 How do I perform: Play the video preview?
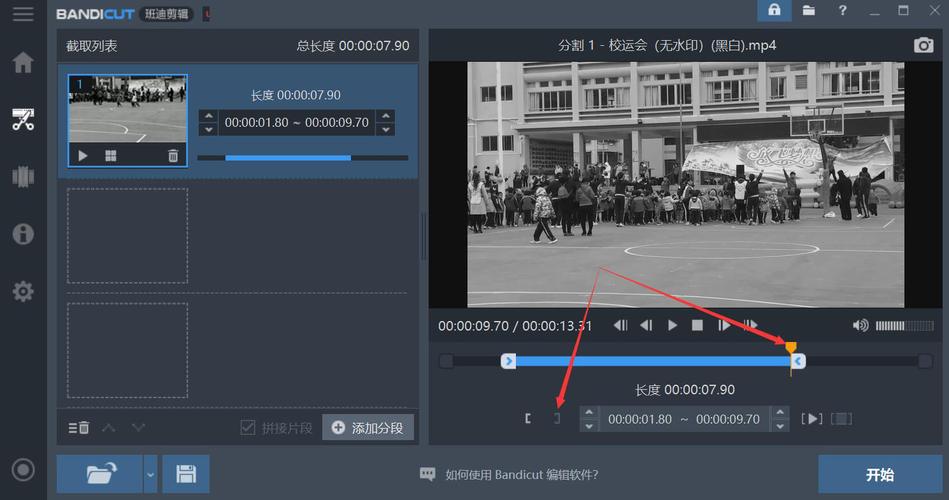click(672, 326)
